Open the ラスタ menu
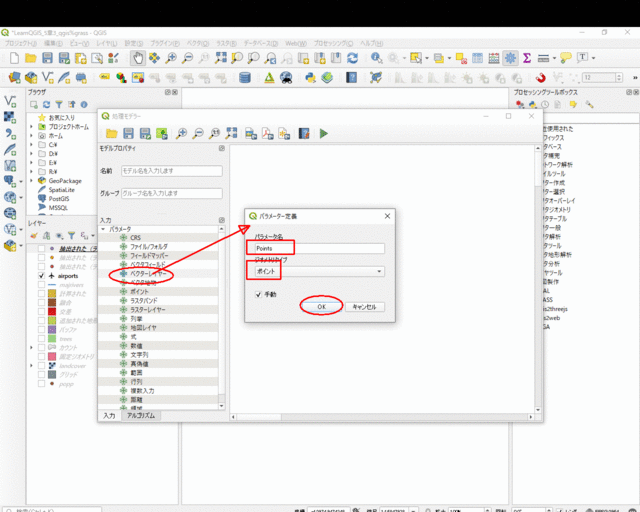640x512 pixels. pos(226,43)
